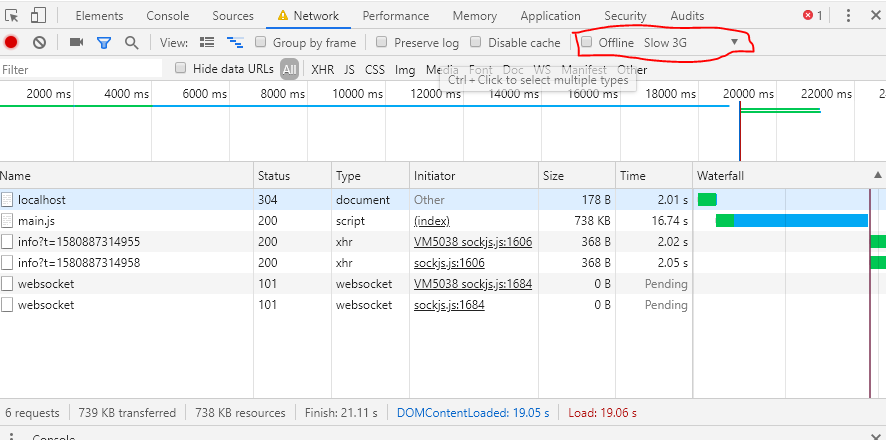The width and height of the screenshot is (886, 440).
Task: Click the red error count badge
Action: [813, 16]
